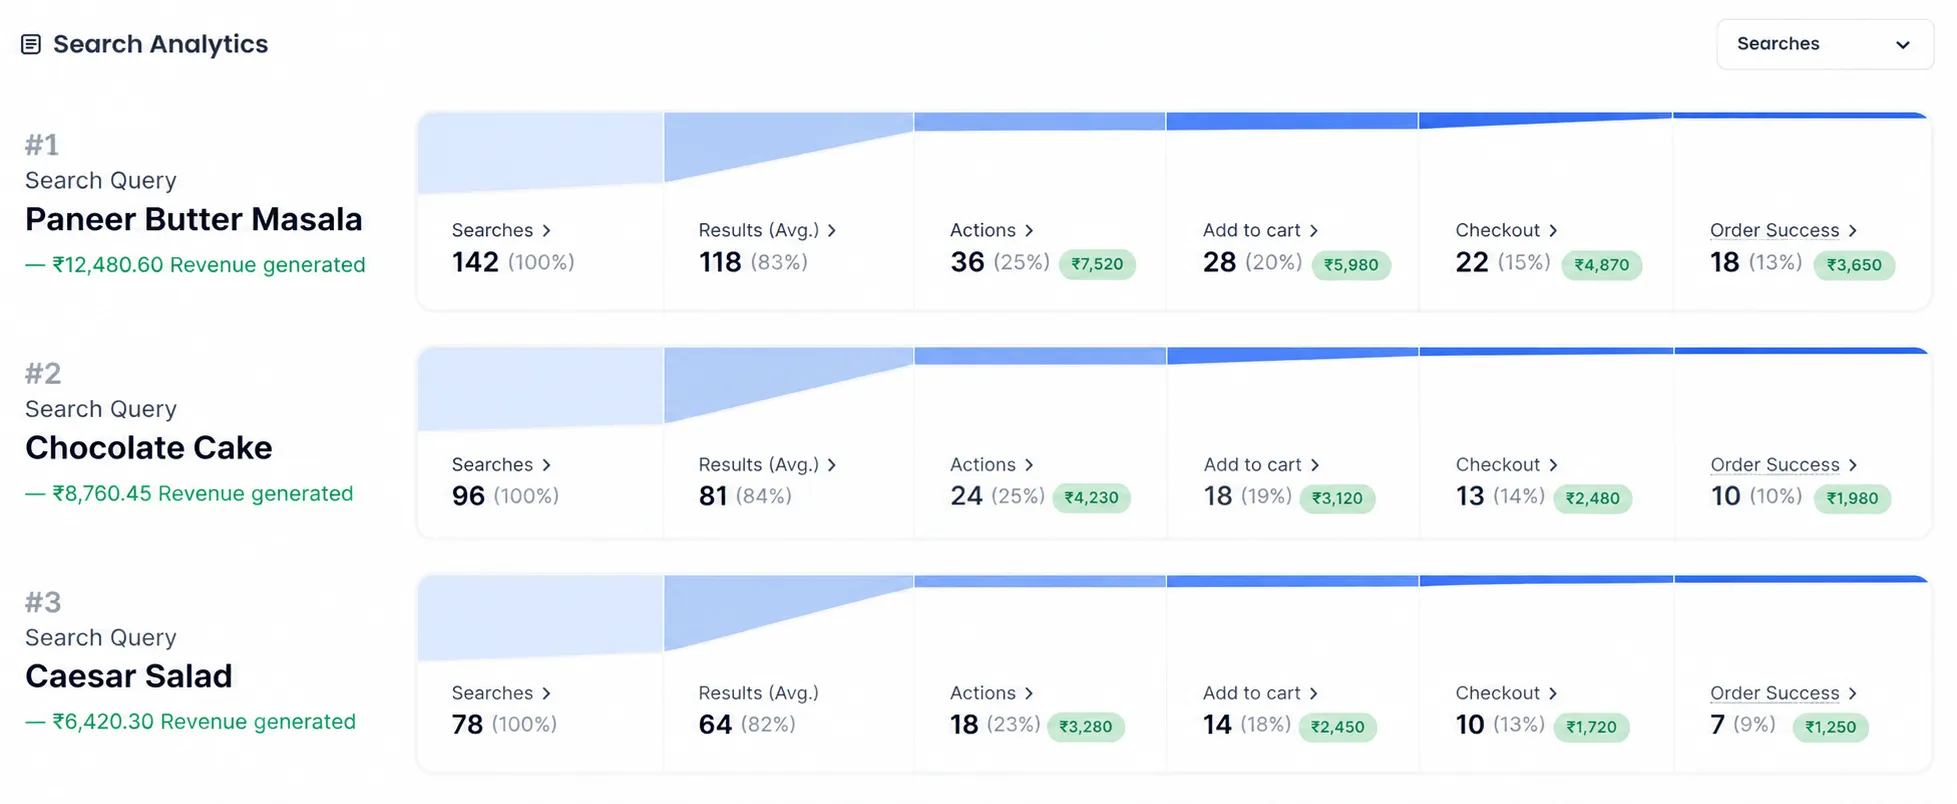Click the ₹1,250 Order Success revenue badge
The width and height of the screenshot is (1957, 804).
point(1830,727)
